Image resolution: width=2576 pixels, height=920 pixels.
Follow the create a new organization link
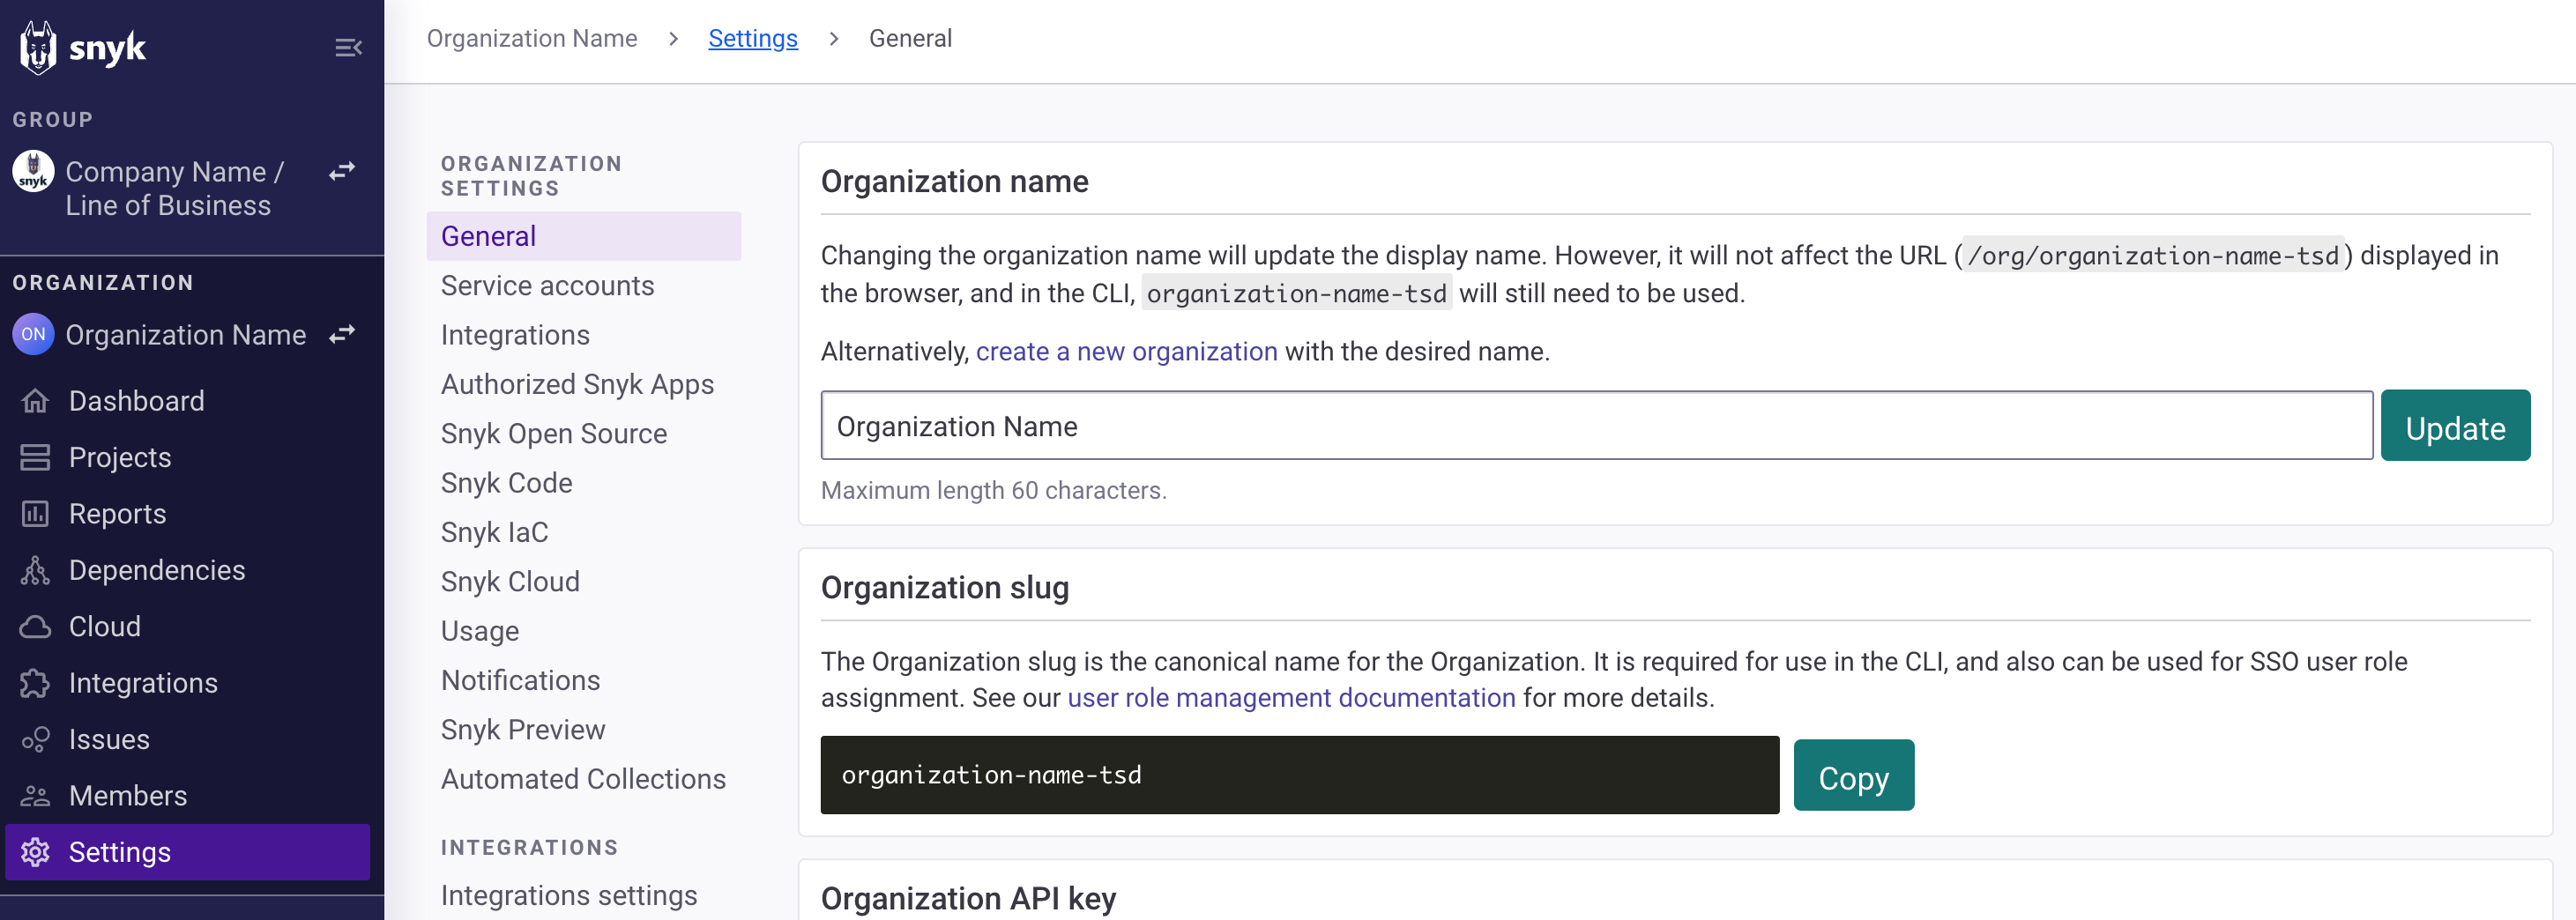pos(1126,352)
